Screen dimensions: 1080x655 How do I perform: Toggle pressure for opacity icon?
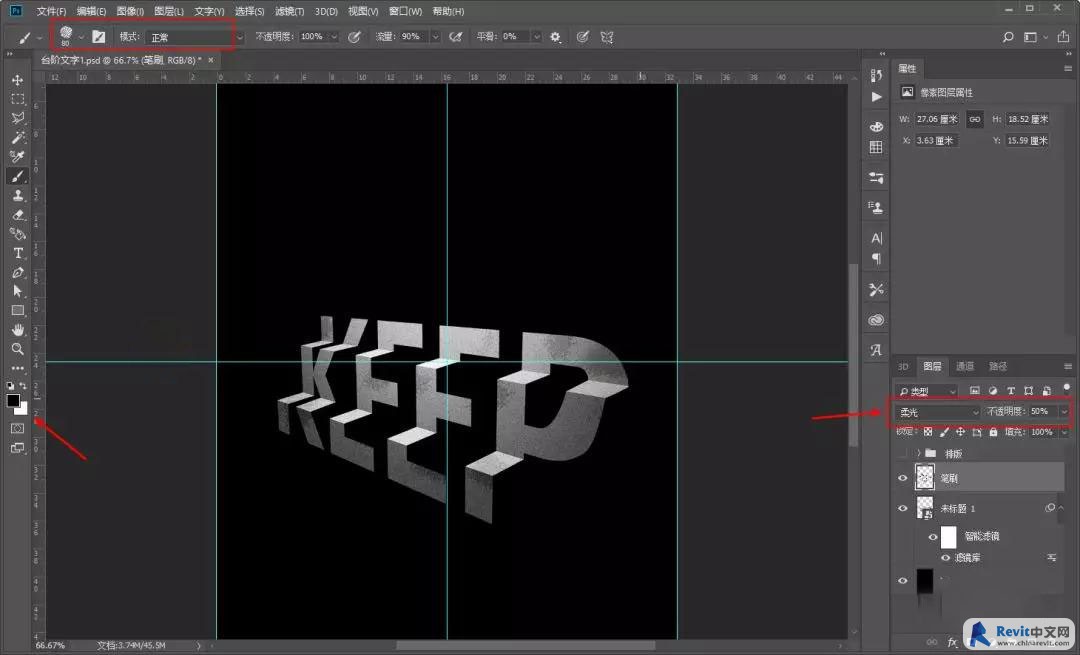coord(354,37)
